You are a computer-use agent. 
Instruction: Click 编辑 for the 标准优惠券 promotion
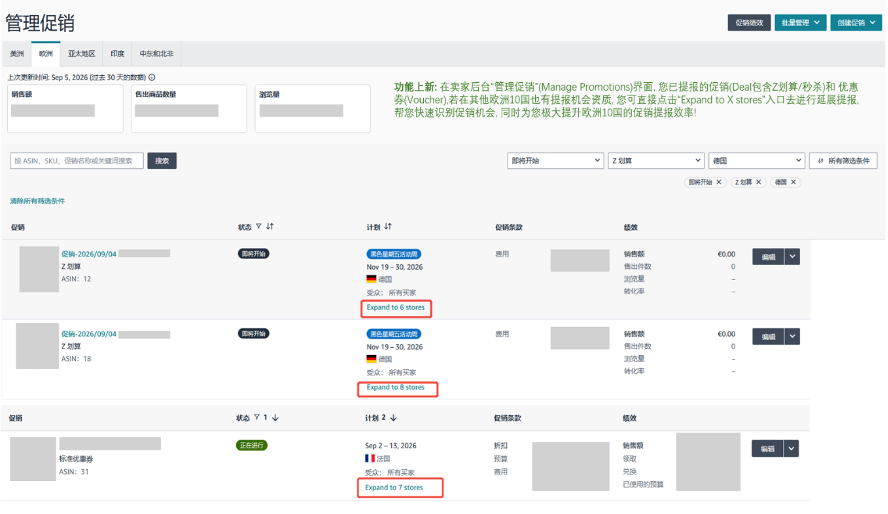coord(767,449)
